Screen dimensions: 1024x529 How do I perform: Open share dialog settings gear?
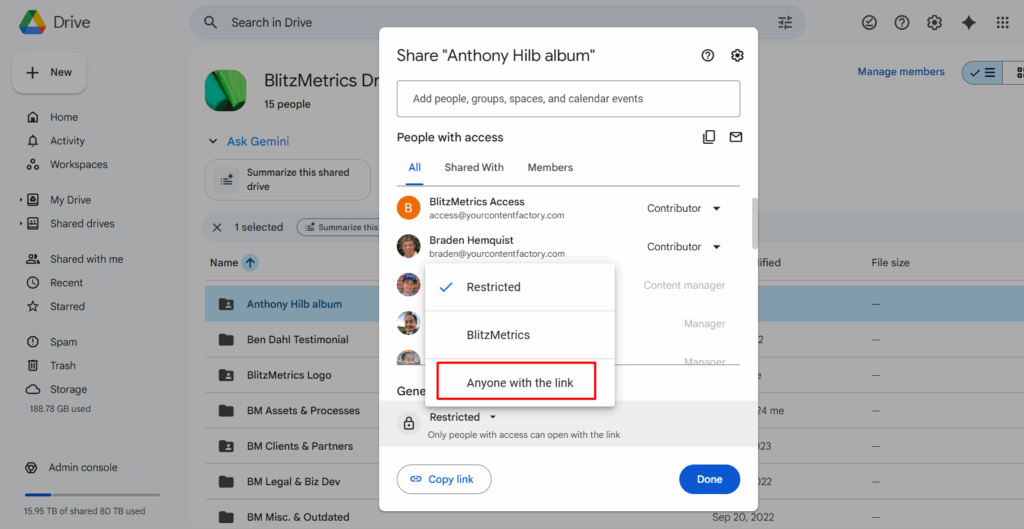click(x=737, y=56)
